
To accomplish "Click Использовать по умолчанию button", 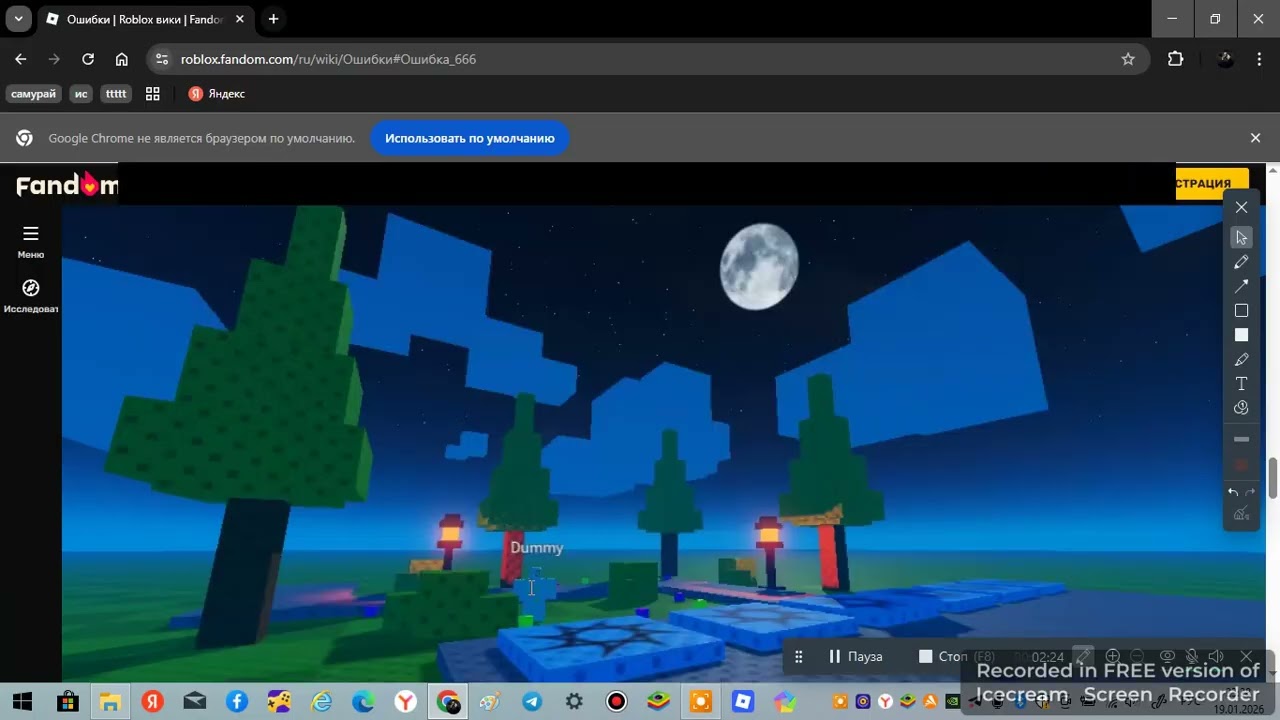I will click(469, 138).
